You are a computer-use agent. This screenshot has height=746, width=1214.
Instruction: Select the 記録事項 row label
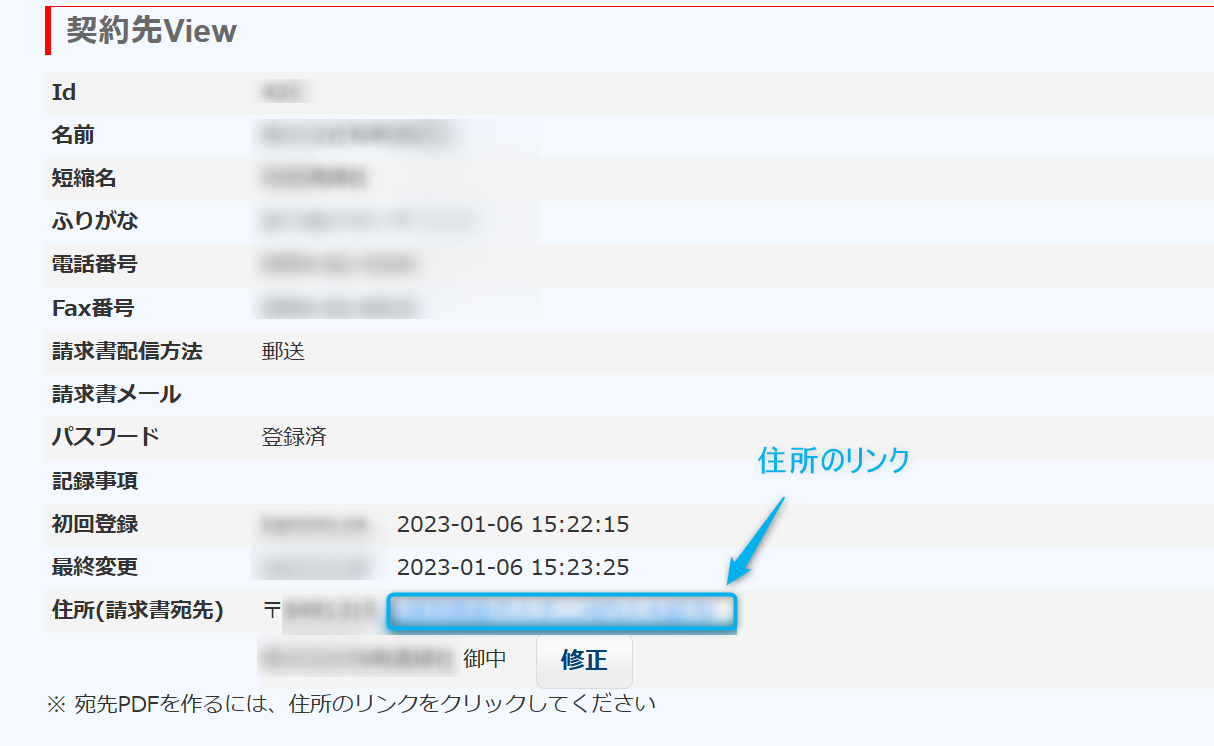point(95,481)
